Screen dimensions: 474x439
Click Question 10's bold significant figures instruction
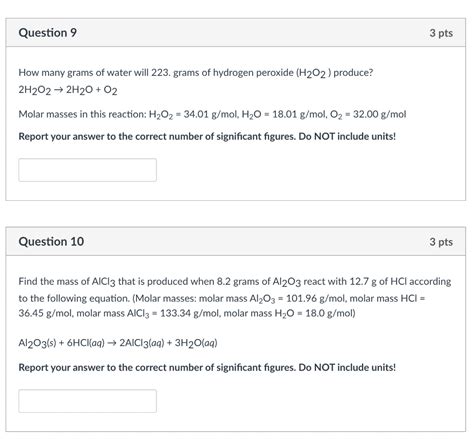pyautogui.click(x=207, y=367)
